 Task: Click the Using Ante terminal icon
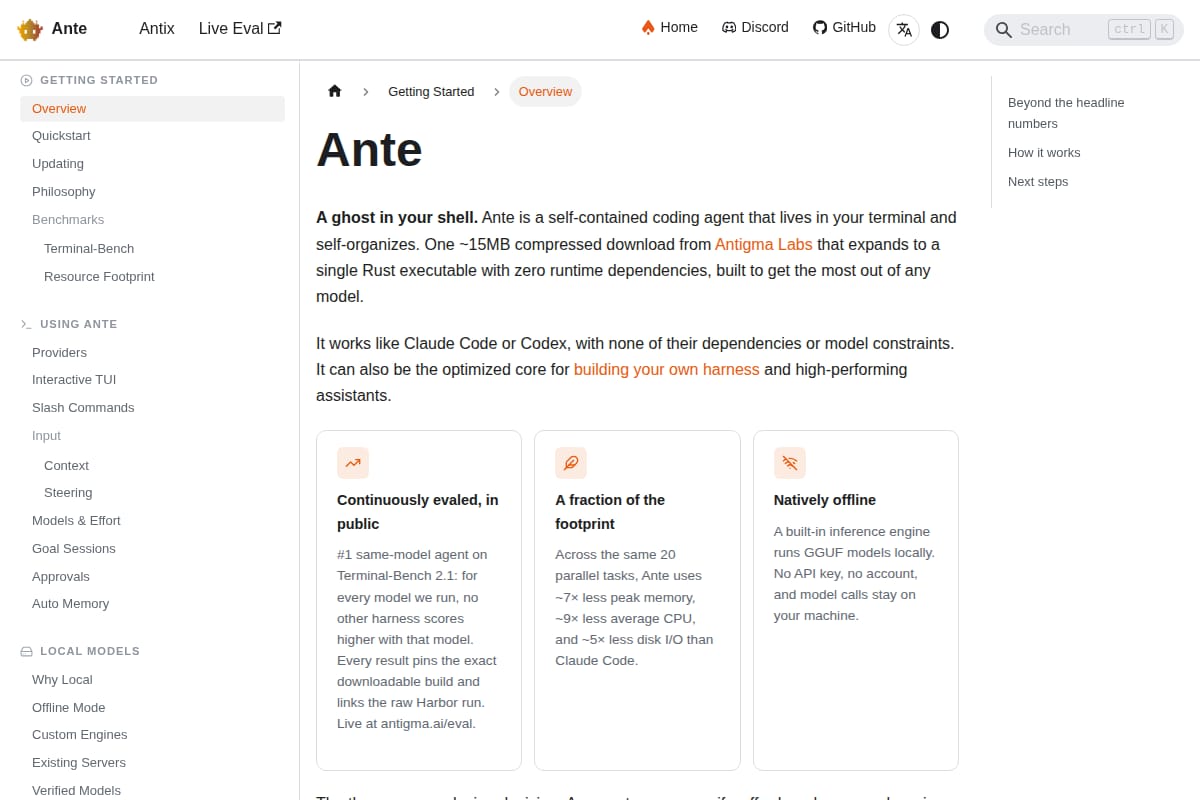coord(26,324)
